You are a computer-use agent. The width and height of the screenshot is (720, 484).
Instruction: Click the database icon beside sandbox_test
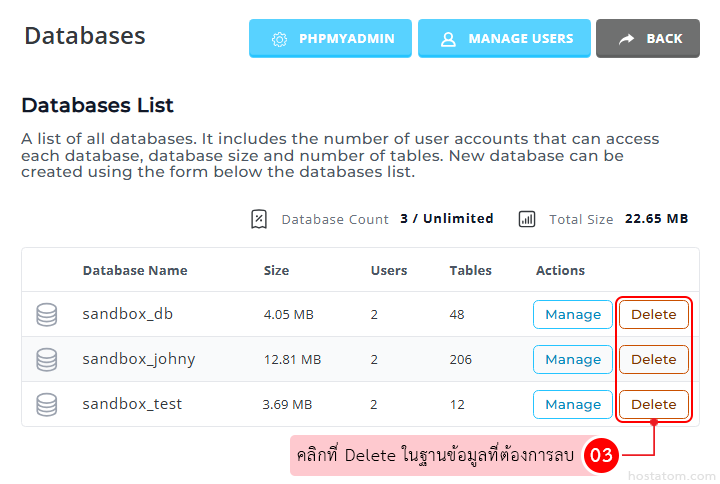(x=46, y=405)
